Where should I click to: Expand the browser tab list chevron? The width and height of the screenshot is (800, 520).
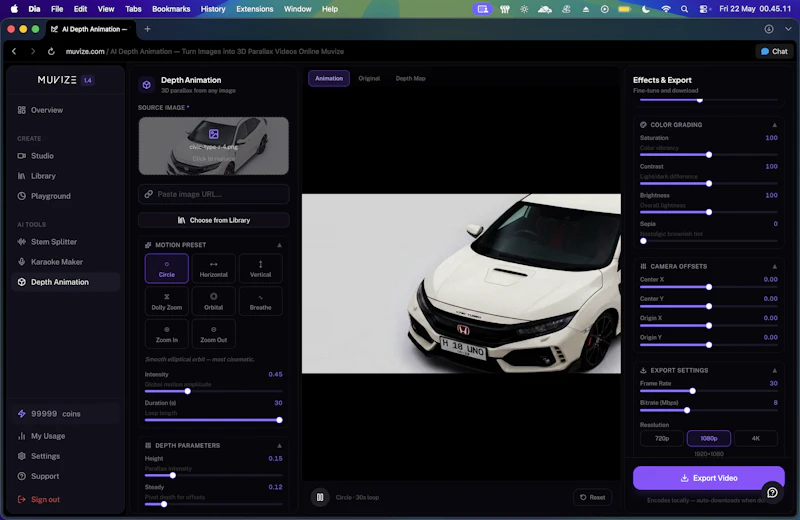tap(788, 29)
